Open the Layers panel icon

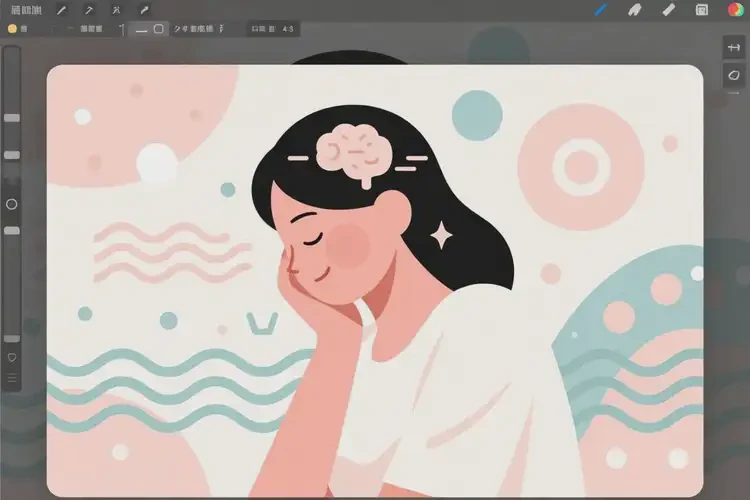coord(702,10)
